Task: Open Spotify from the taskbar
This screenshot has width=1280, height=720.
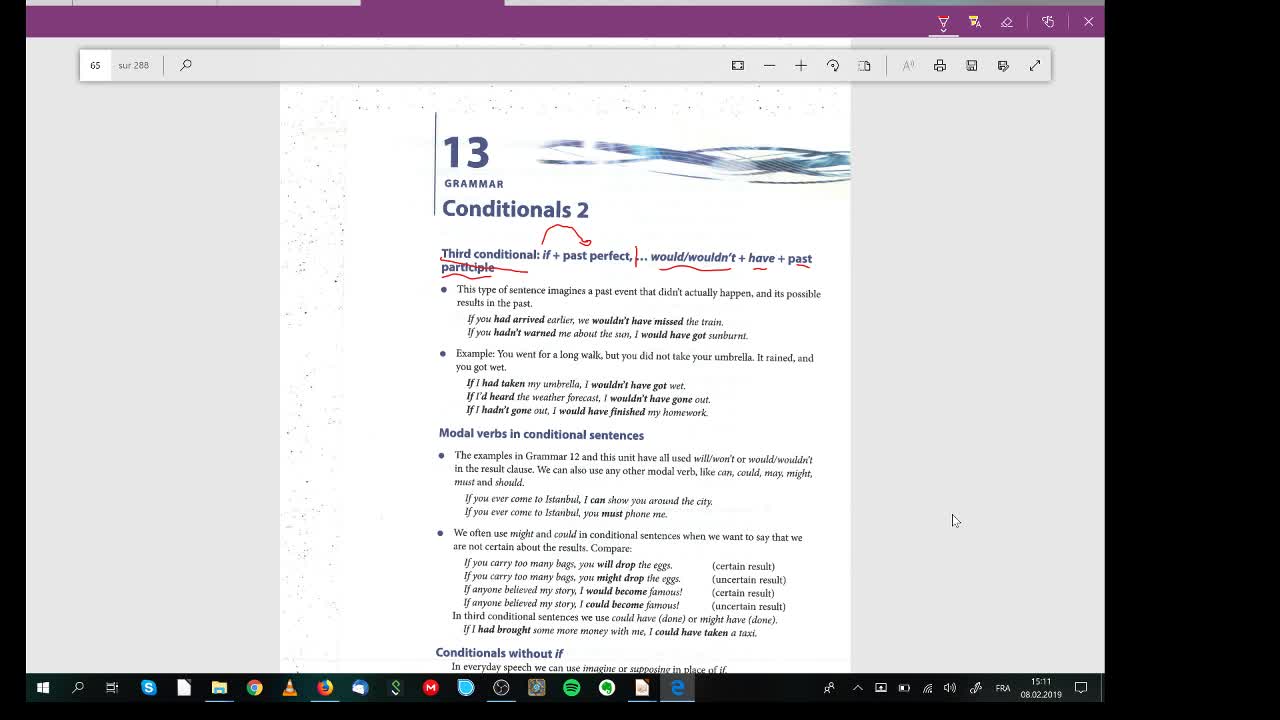Action: pyautogui.click(x=572, y=688)
